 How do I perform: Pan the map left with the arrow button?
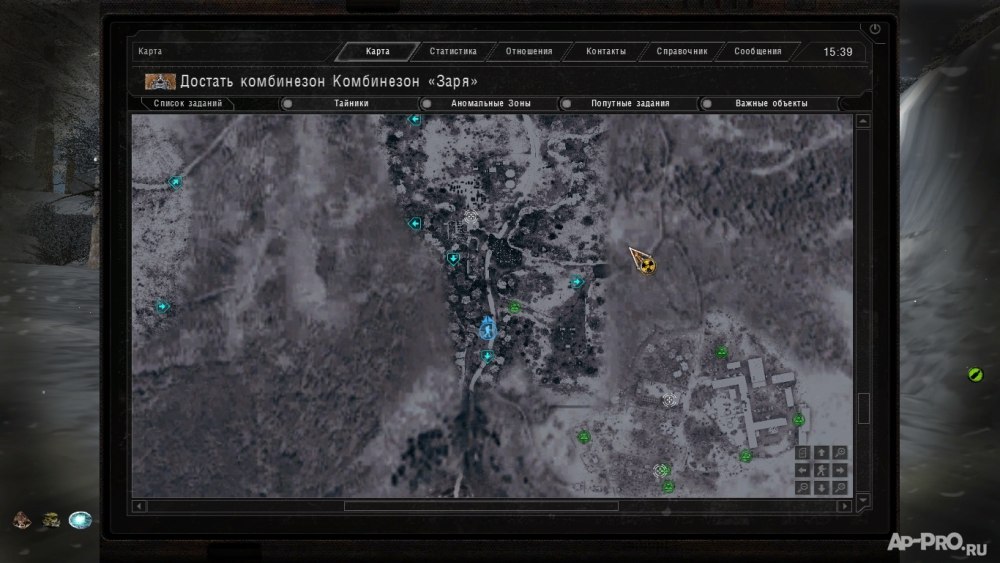click(803, 469)
